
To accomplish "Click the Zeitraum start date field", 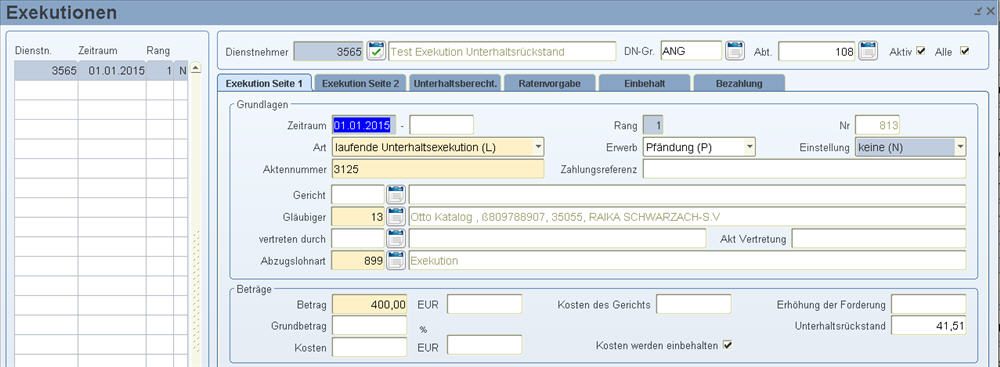I will (x=364, y=125).
